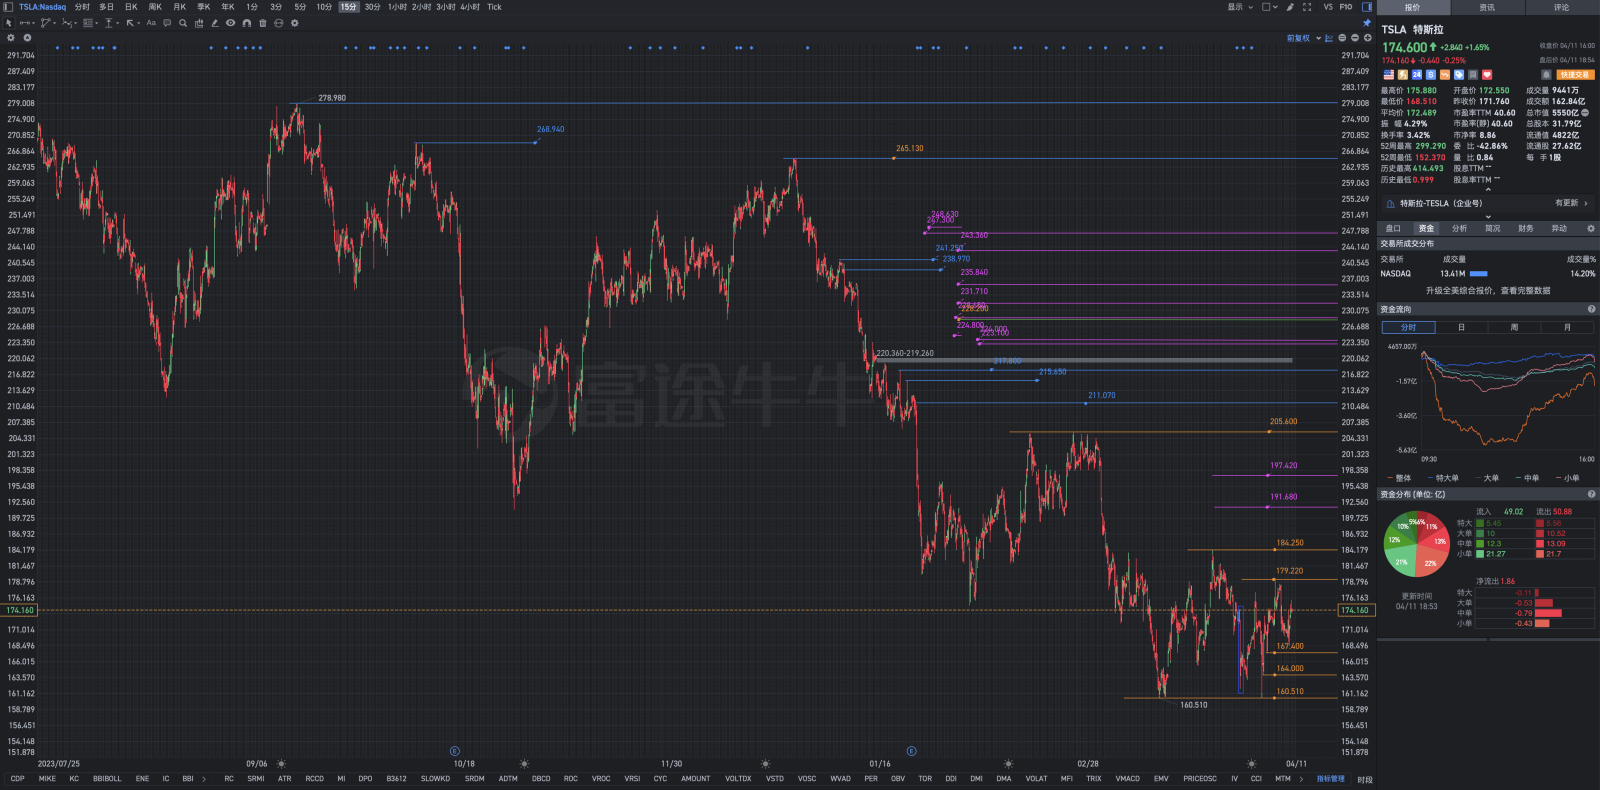This screenshot has width=1600, height=790.
Task: Switch to 财务 panel tab
Action: [x=1525, y=228]
